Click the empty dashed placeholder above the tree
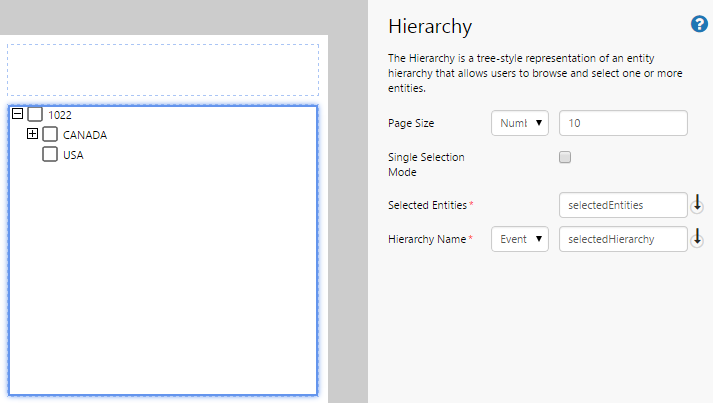Viewport: 713px width, 403px height. point(163,70)
